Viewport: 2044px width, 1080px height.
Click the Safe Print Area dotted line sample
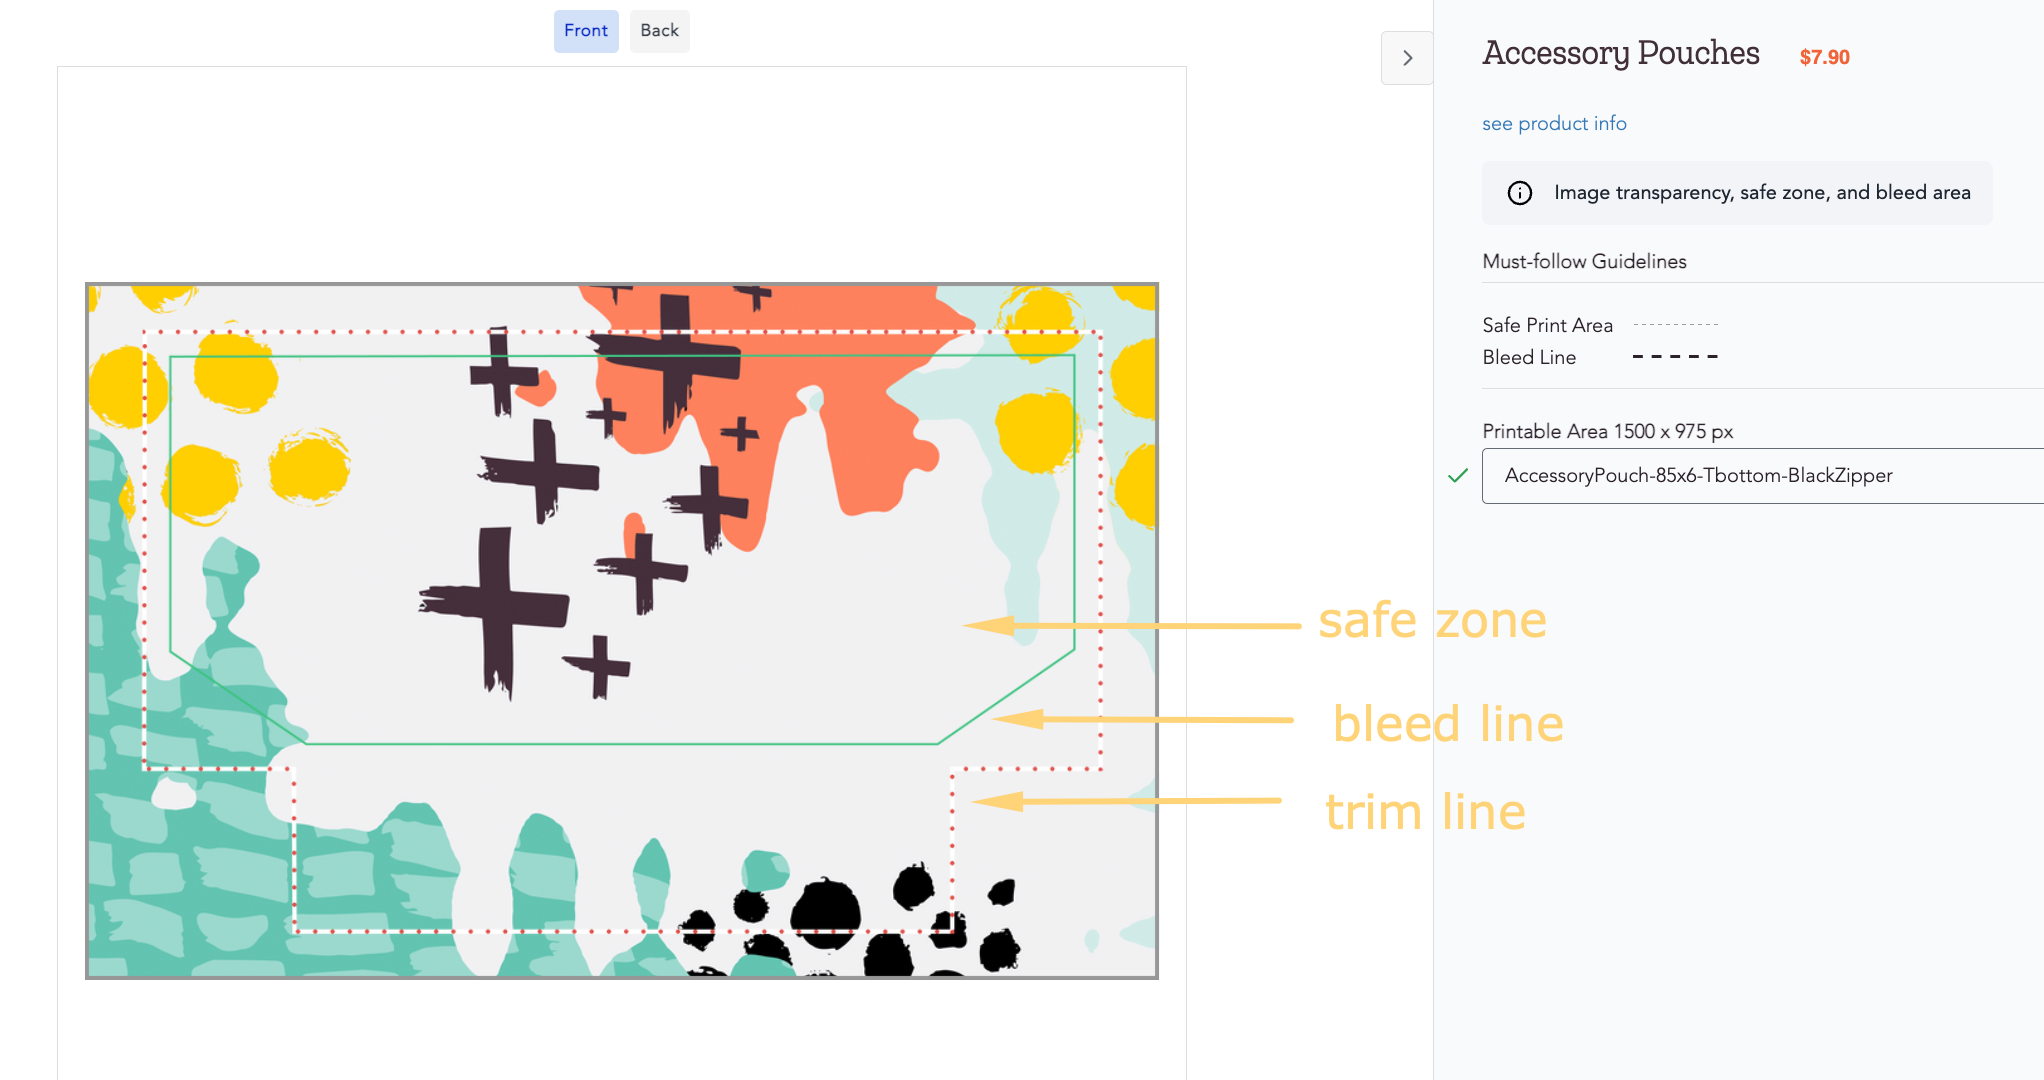pyautogui.click(x=1675, y=325)
